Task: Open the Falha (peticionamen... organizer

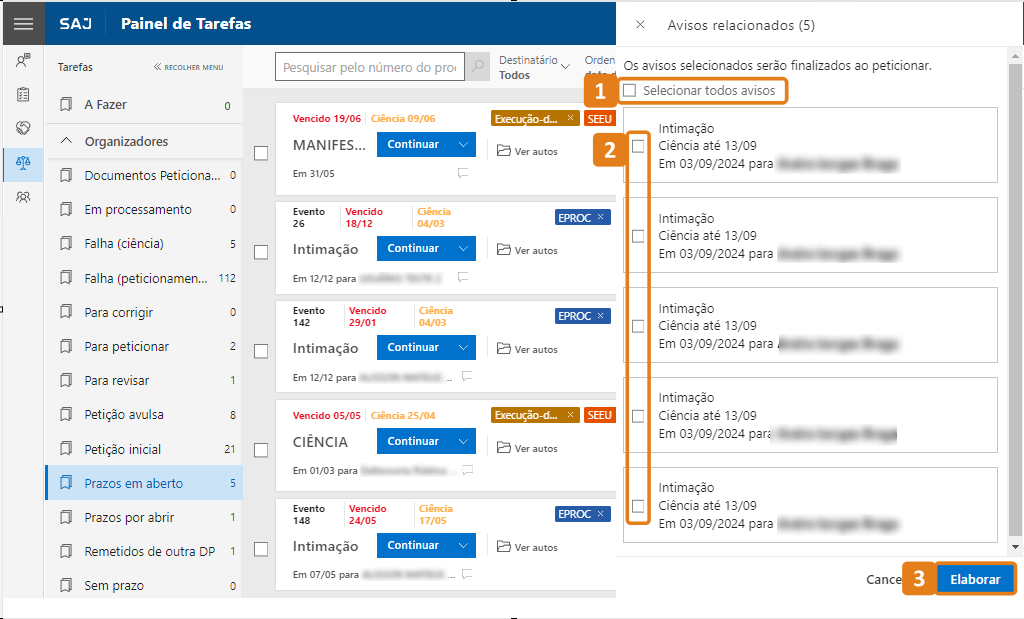Action: pyautogui.click(x=144, y=278)
